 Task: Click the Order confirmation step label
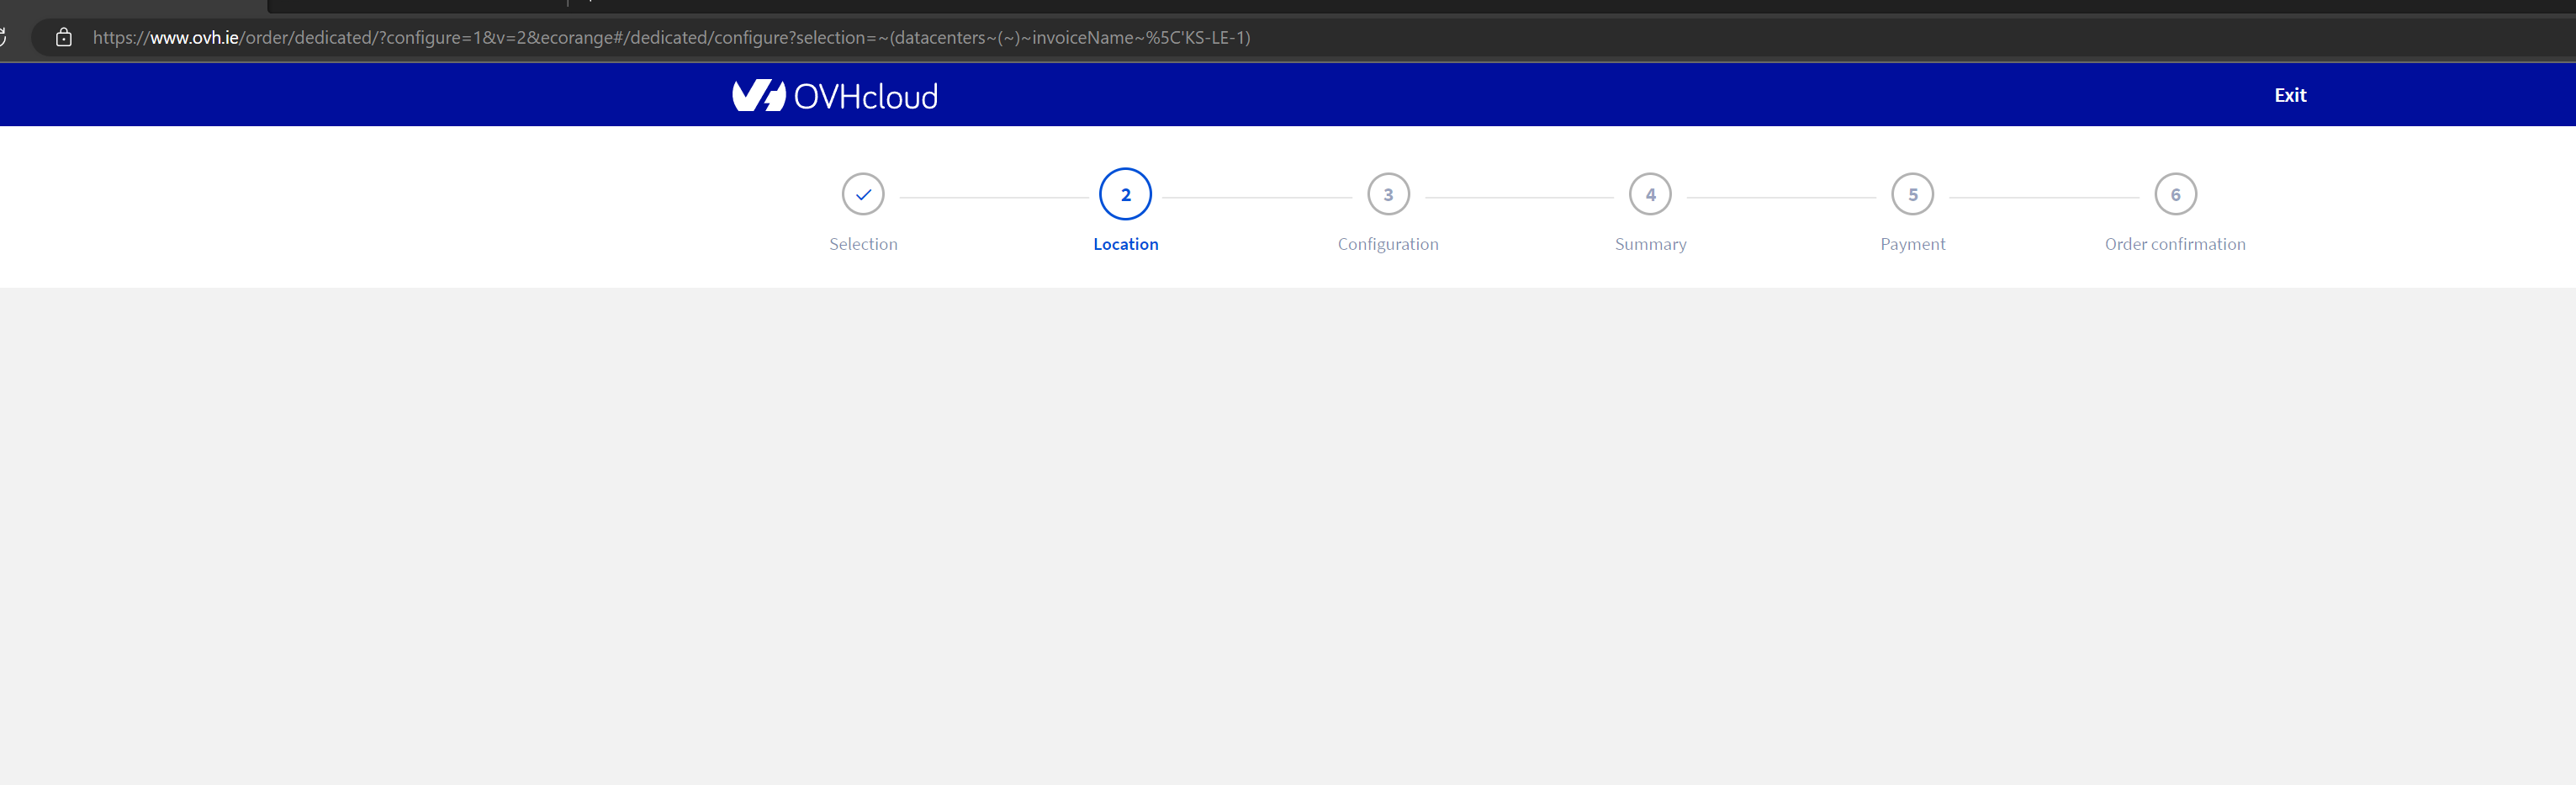2175,244
